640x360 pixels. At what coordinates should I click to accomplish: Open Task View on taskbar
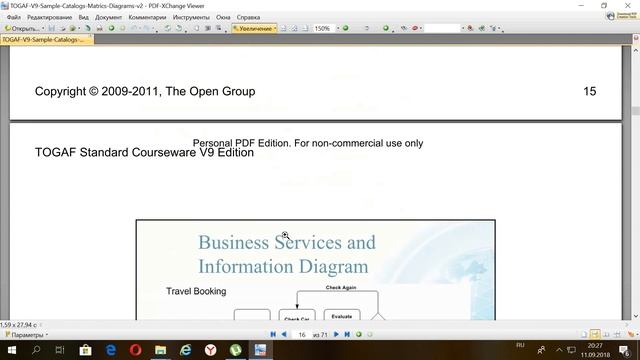click(60, 350)
